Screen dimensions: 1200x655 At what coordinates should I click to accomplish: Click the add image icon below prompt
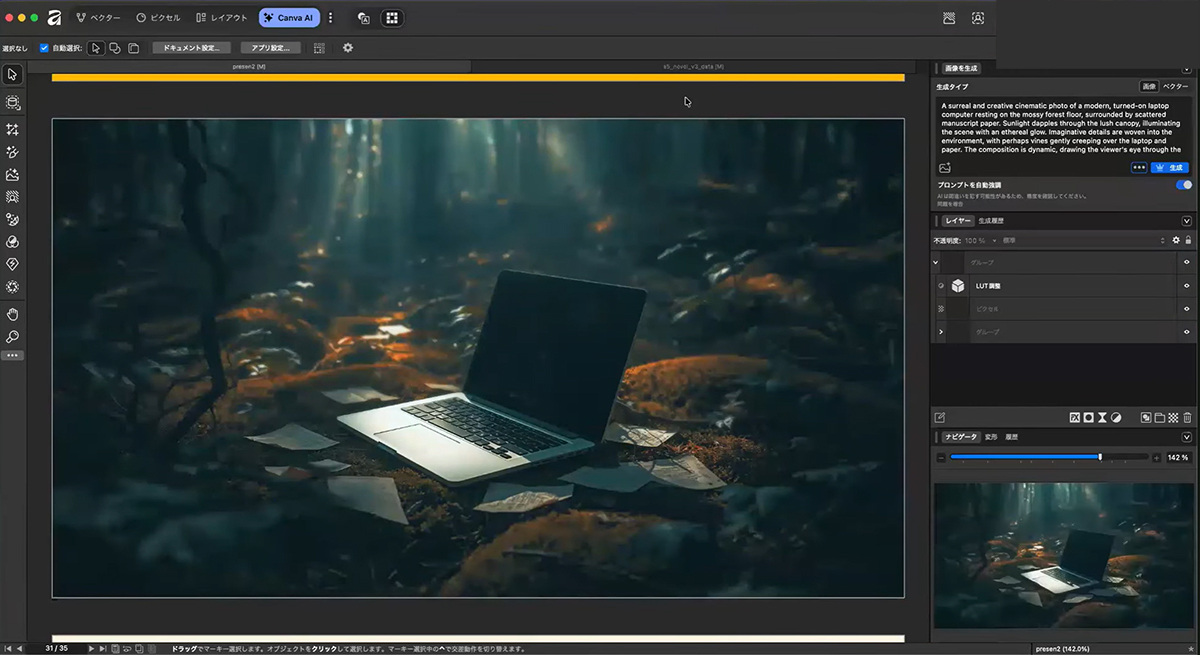945,168
